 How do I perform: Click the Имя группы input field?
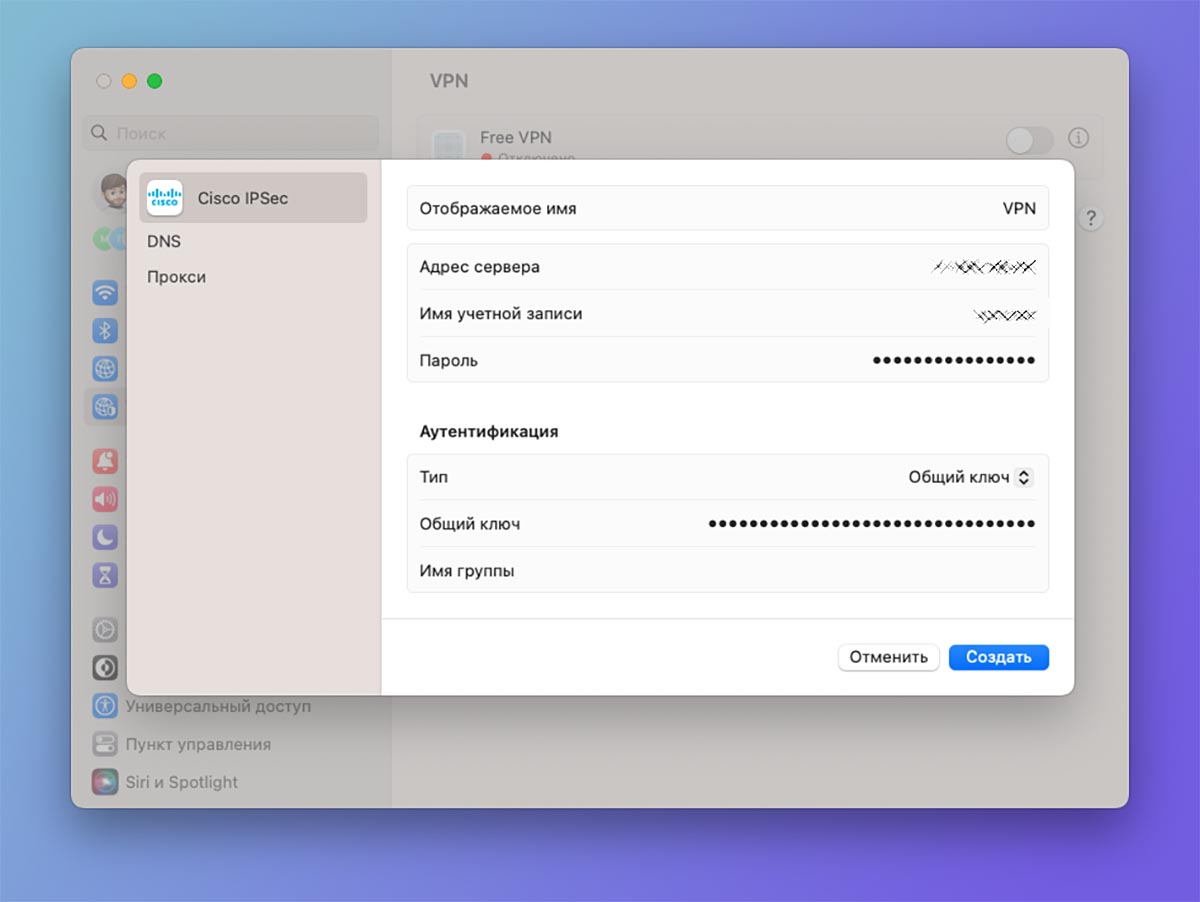(x=728, y=570)
